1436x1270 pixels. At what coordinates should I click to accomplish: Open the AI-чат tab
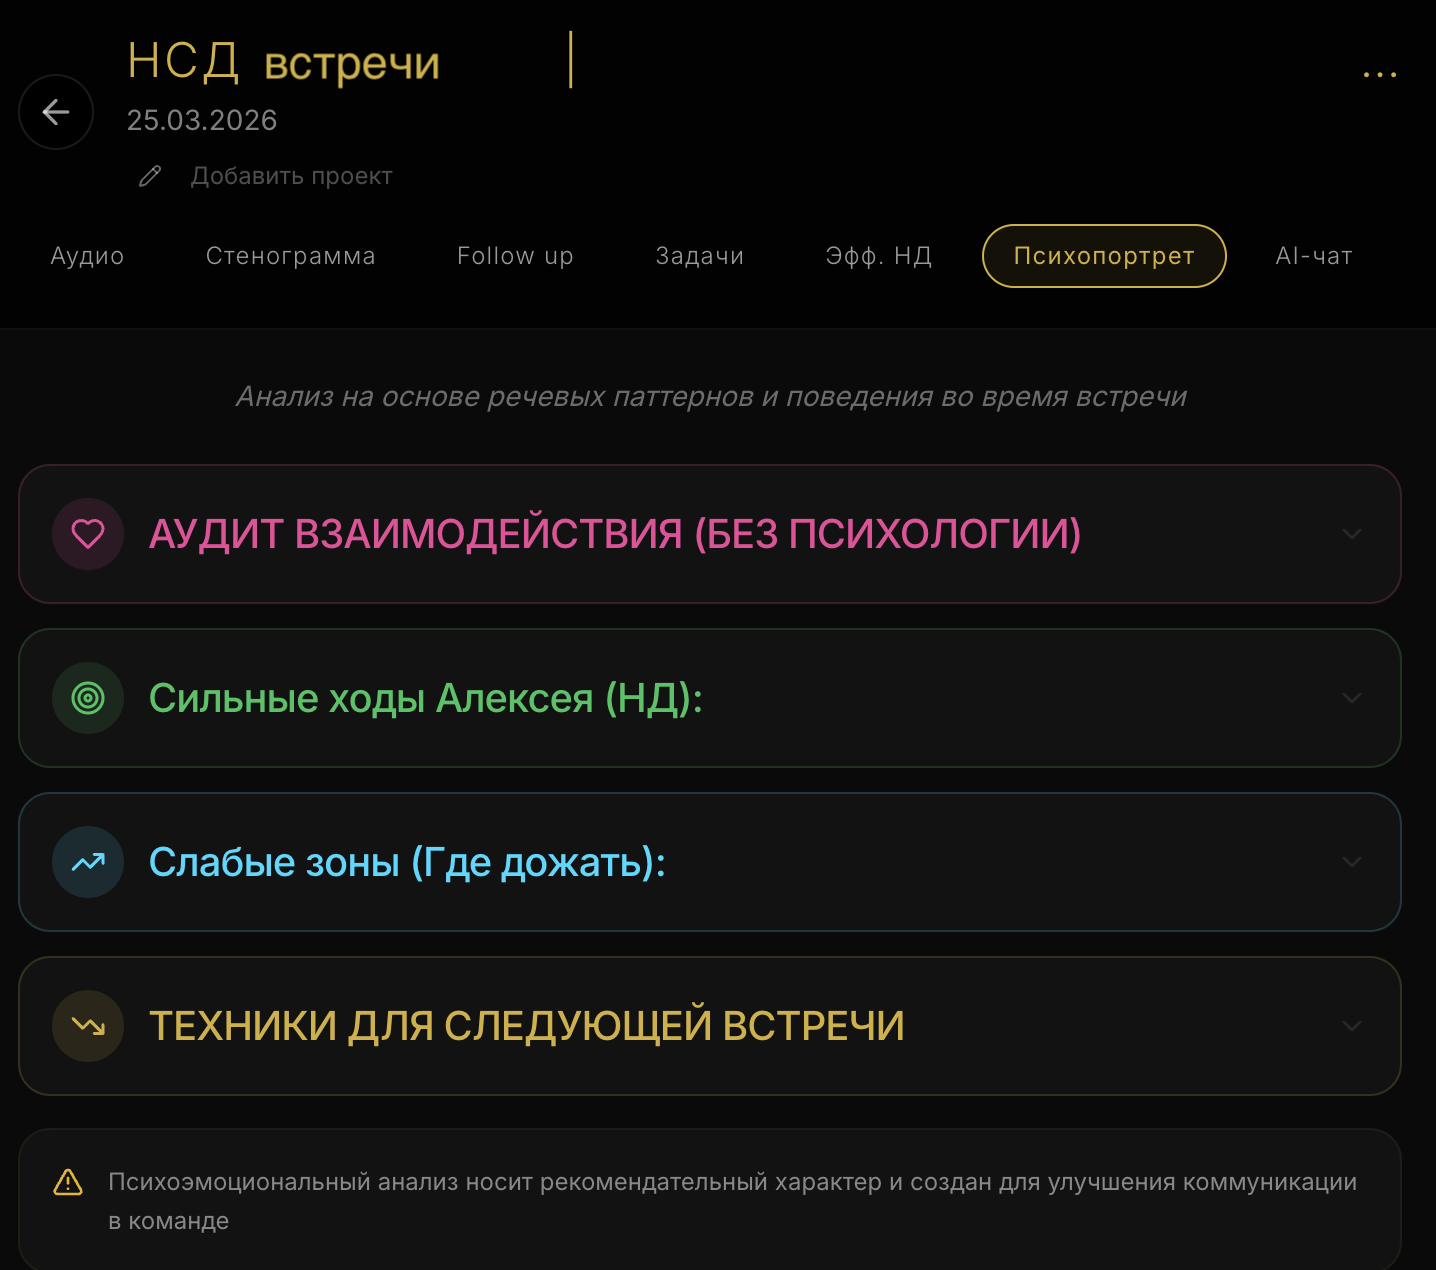point(1313,256)
